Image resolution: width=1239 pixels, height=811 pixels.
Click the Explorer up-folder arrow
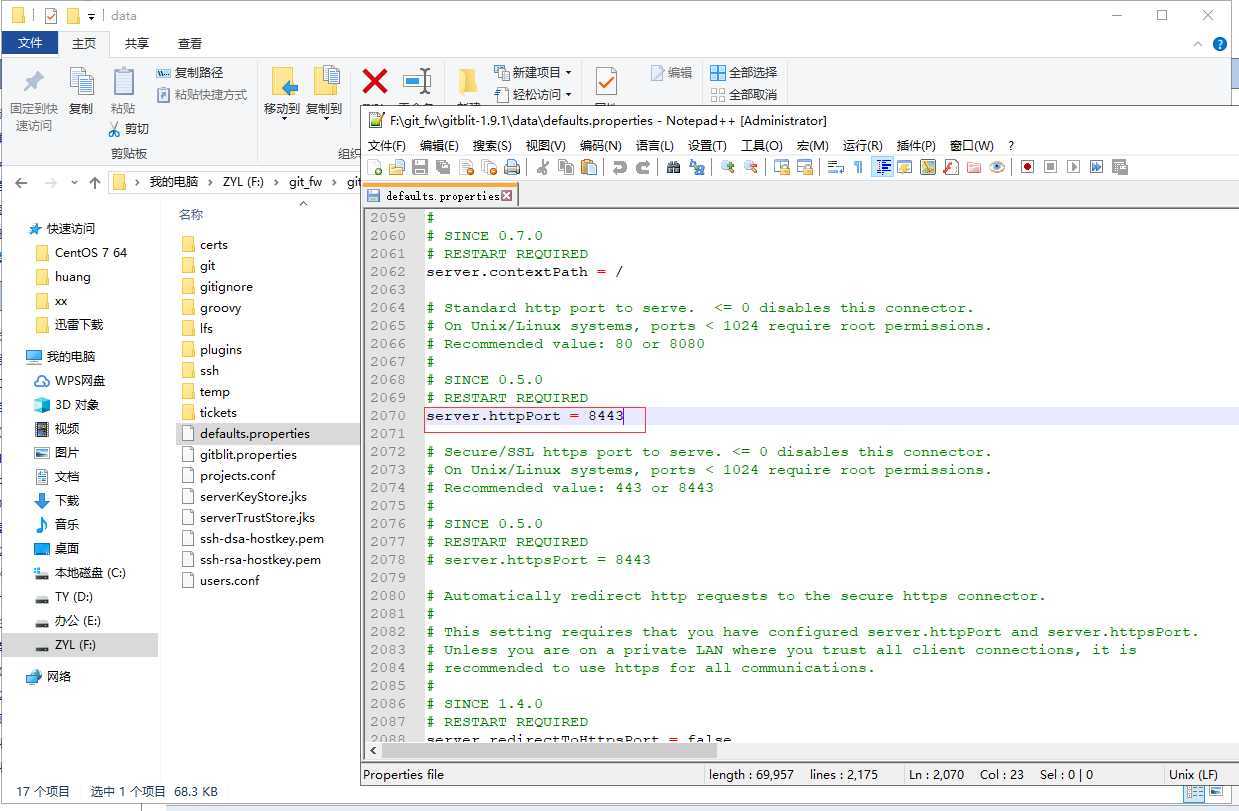click(95, 183)
